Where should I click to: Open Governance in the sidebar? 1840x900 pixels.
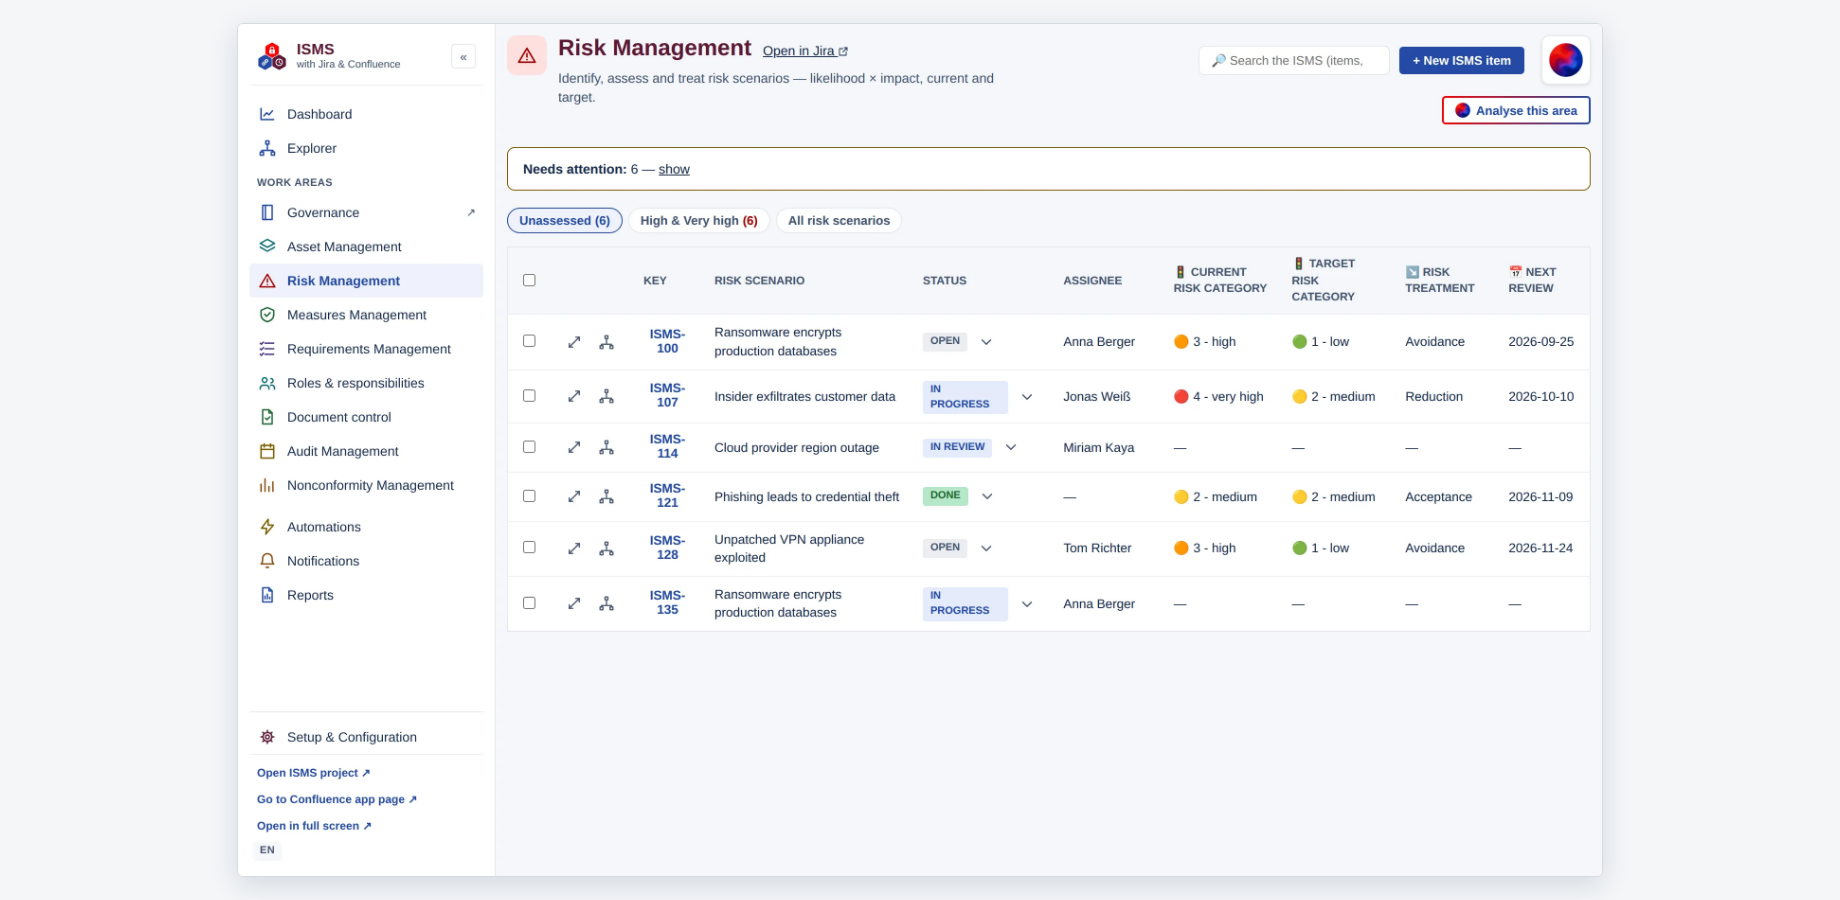(x=366, y=212)
